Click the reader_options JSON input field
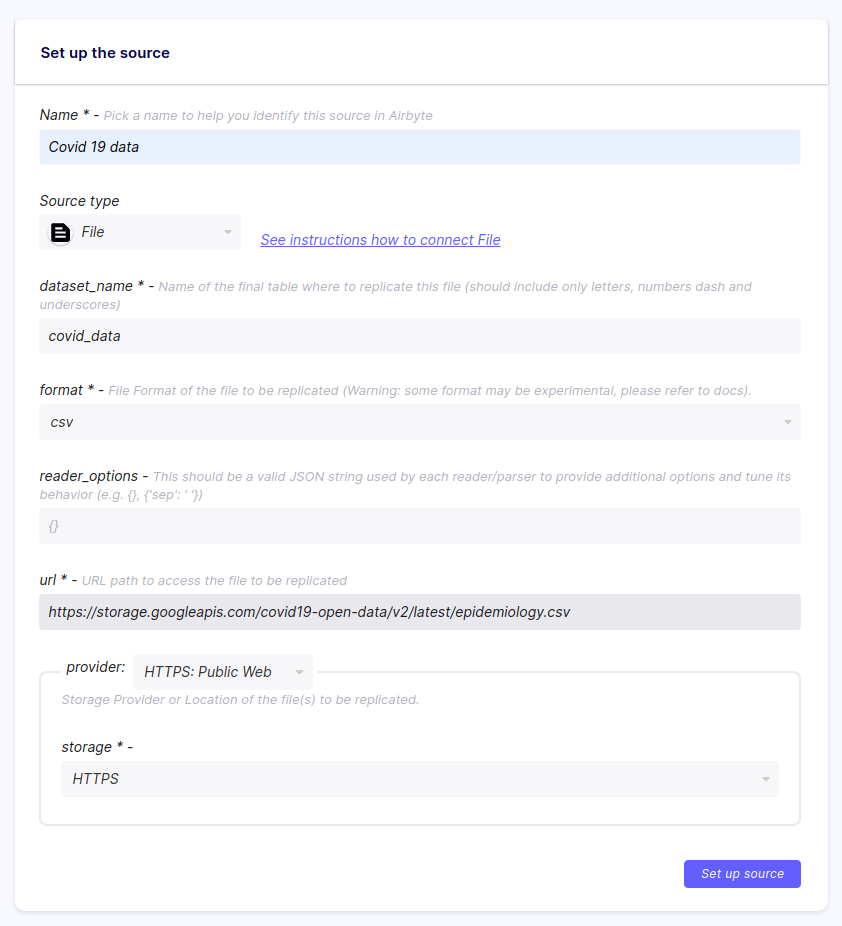842x926 pixels. coord(420,525)
